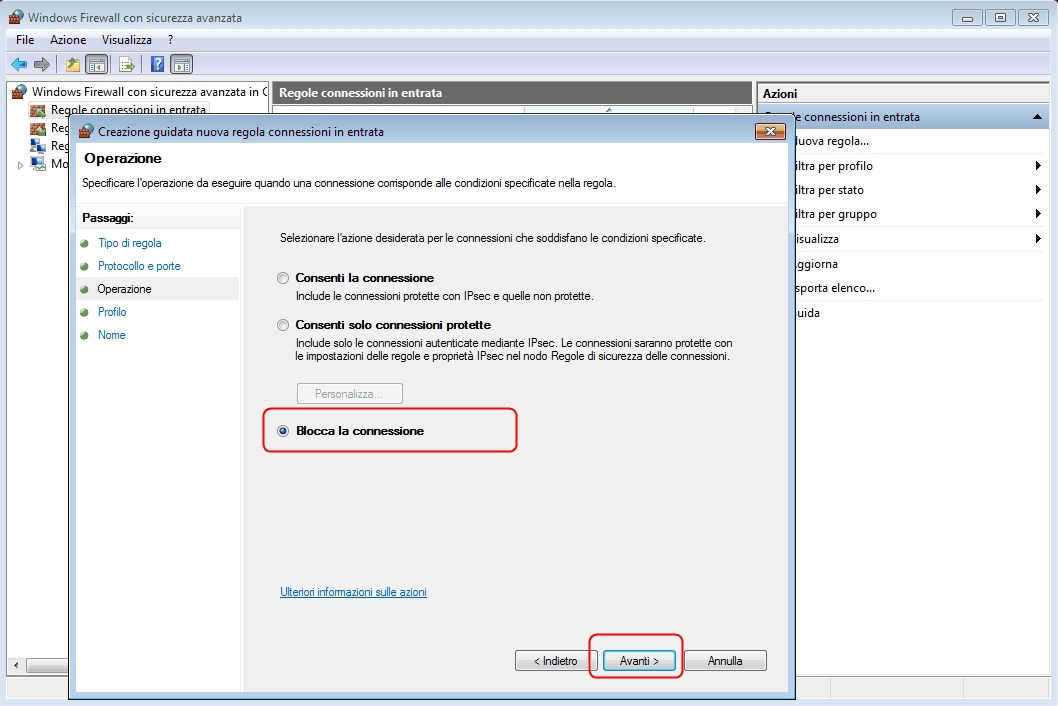
Task: Click the Up one level folder icon
Action: (x=73, y=65)
